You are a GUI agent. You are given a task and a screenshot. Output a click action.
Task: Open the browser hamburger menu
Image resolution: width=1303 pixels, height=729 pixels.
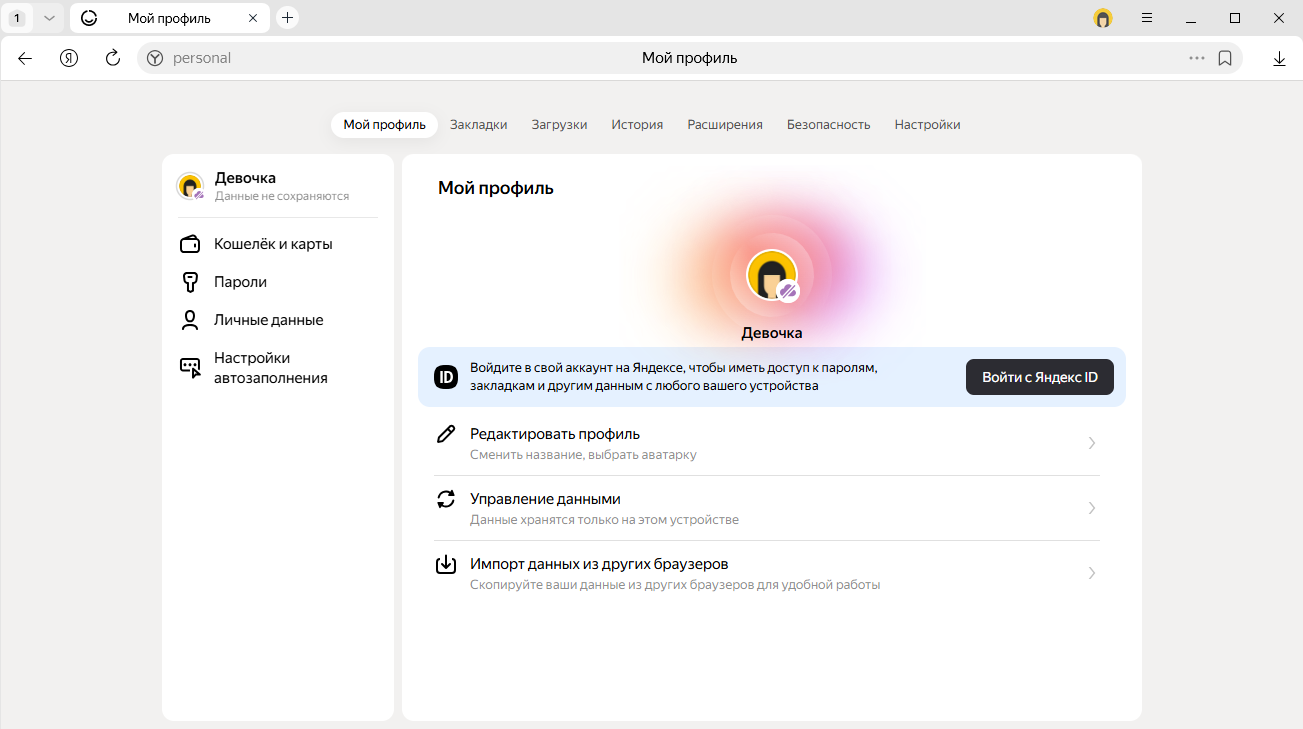1147,18
